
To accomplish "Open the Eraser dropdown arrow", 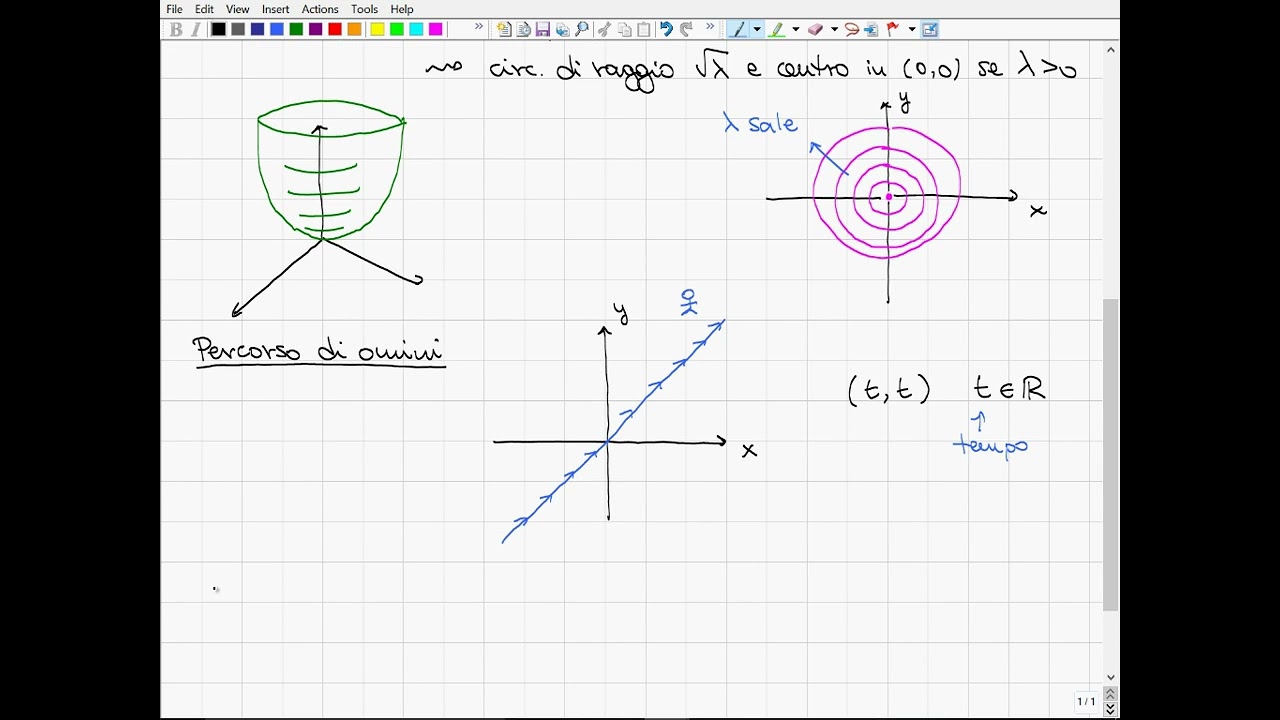I will point(834,30).
